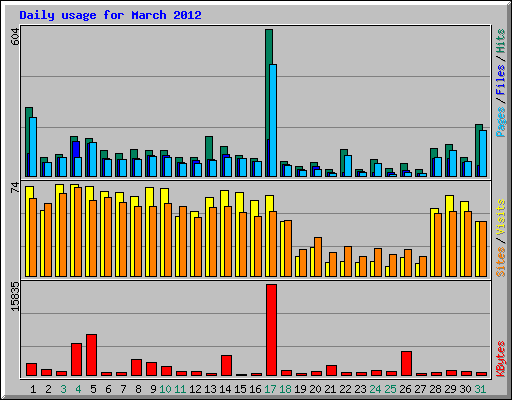Click the vertical 'Visits' legend label

coord(501,218)
